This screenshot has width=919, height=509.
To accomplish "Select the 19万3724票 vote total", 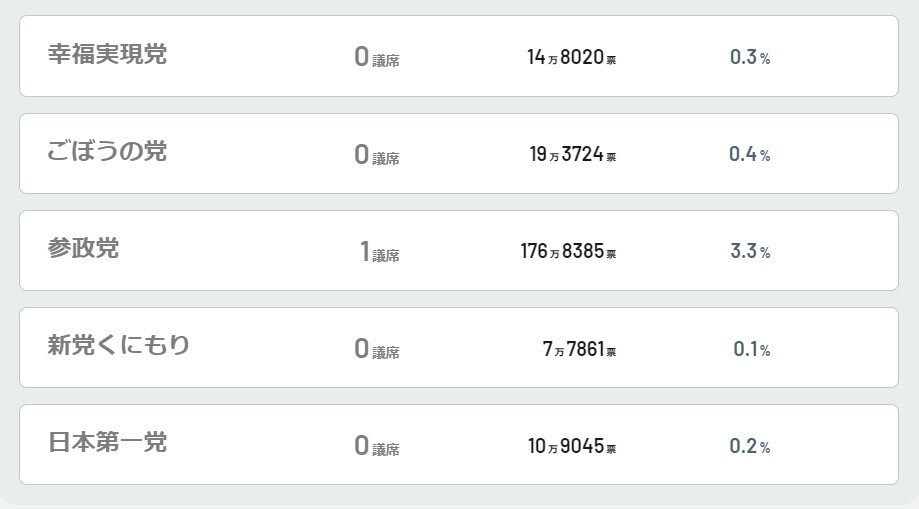I will click(x=572, y=154).
